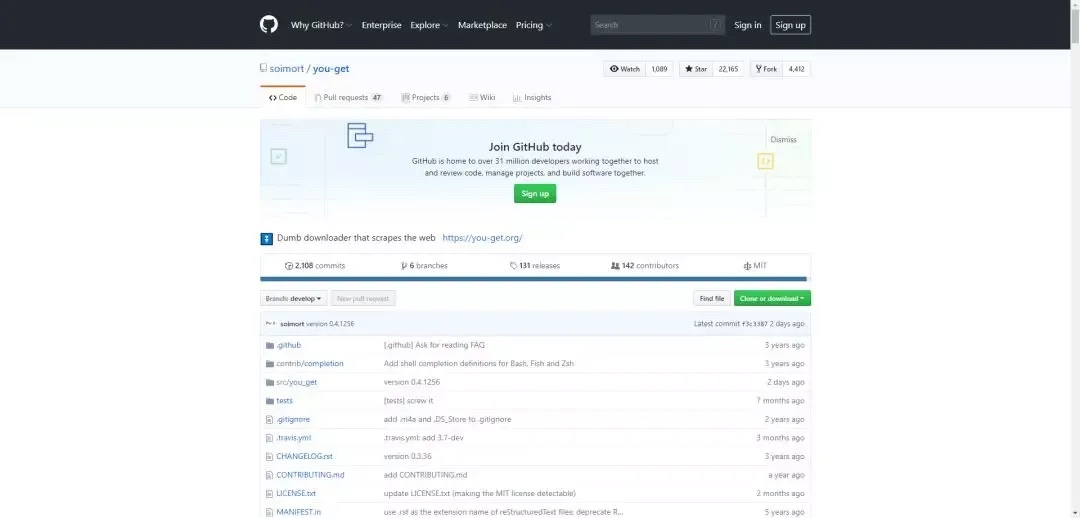This screenshot has width=1080, height=518.
Task: Open the Clone or download dropdown
Action: 772,299
